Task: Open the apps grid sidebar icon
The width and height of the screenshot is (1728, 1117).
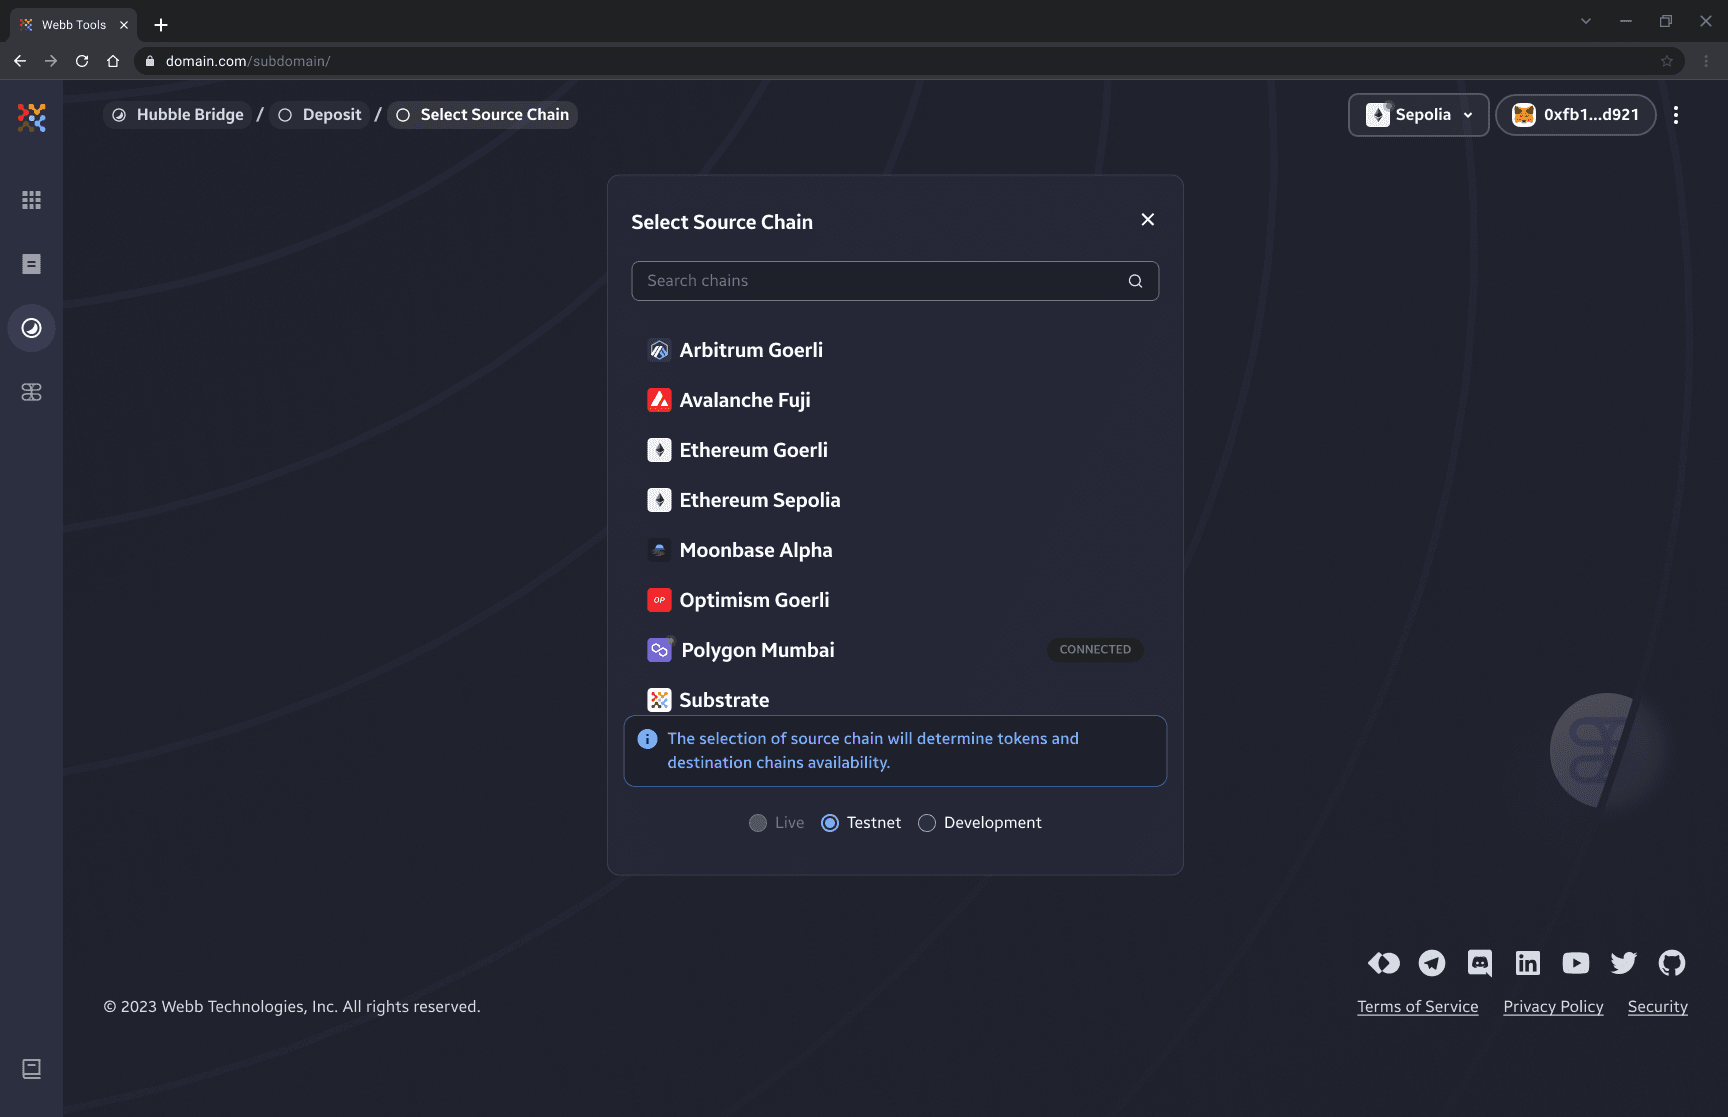Action: (x=31, y=200)
